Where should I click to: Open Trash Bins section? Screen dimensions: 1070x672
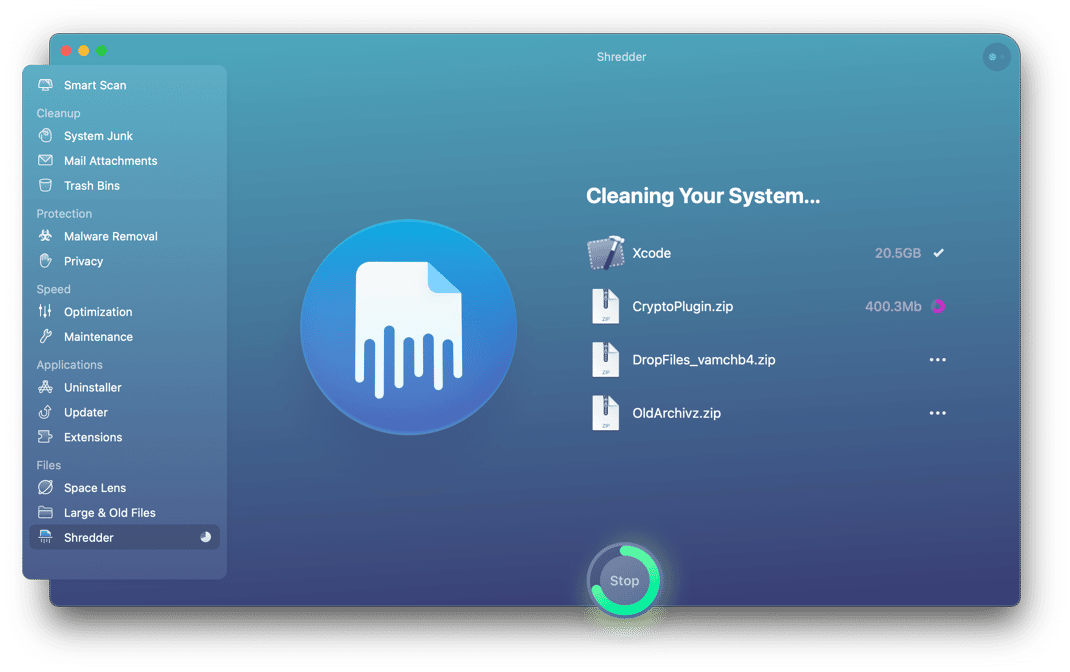pyautogui.click(x=125, y=186)
